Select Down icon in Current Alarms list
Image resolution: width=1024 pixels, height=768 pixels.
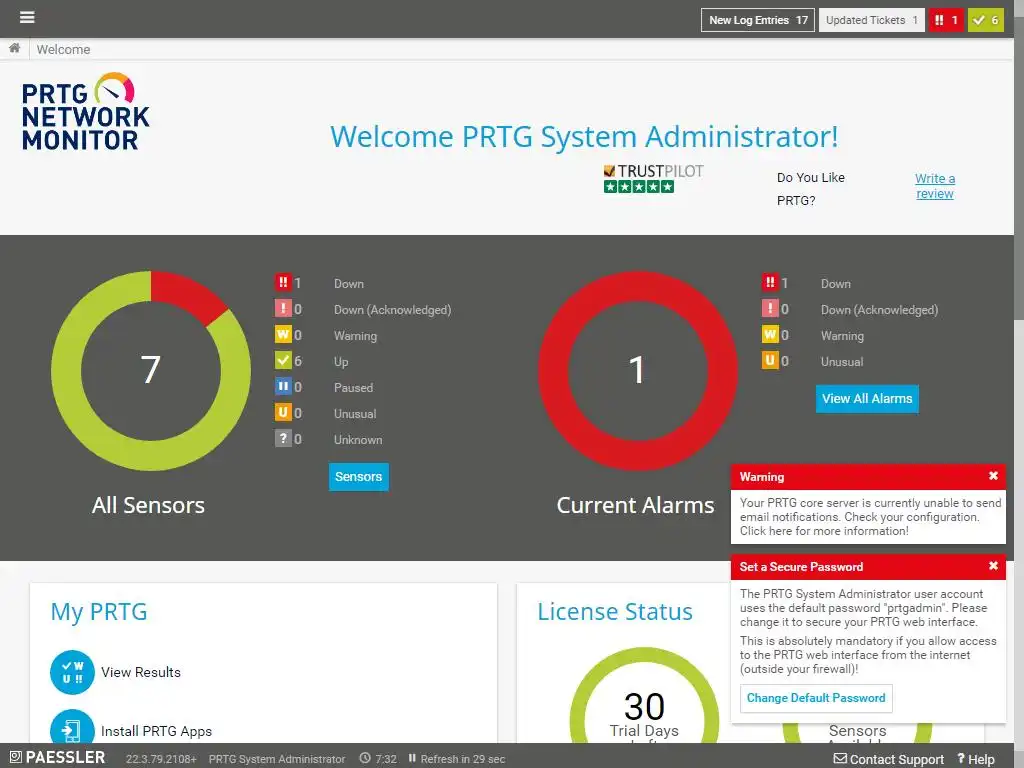[770, 283]
